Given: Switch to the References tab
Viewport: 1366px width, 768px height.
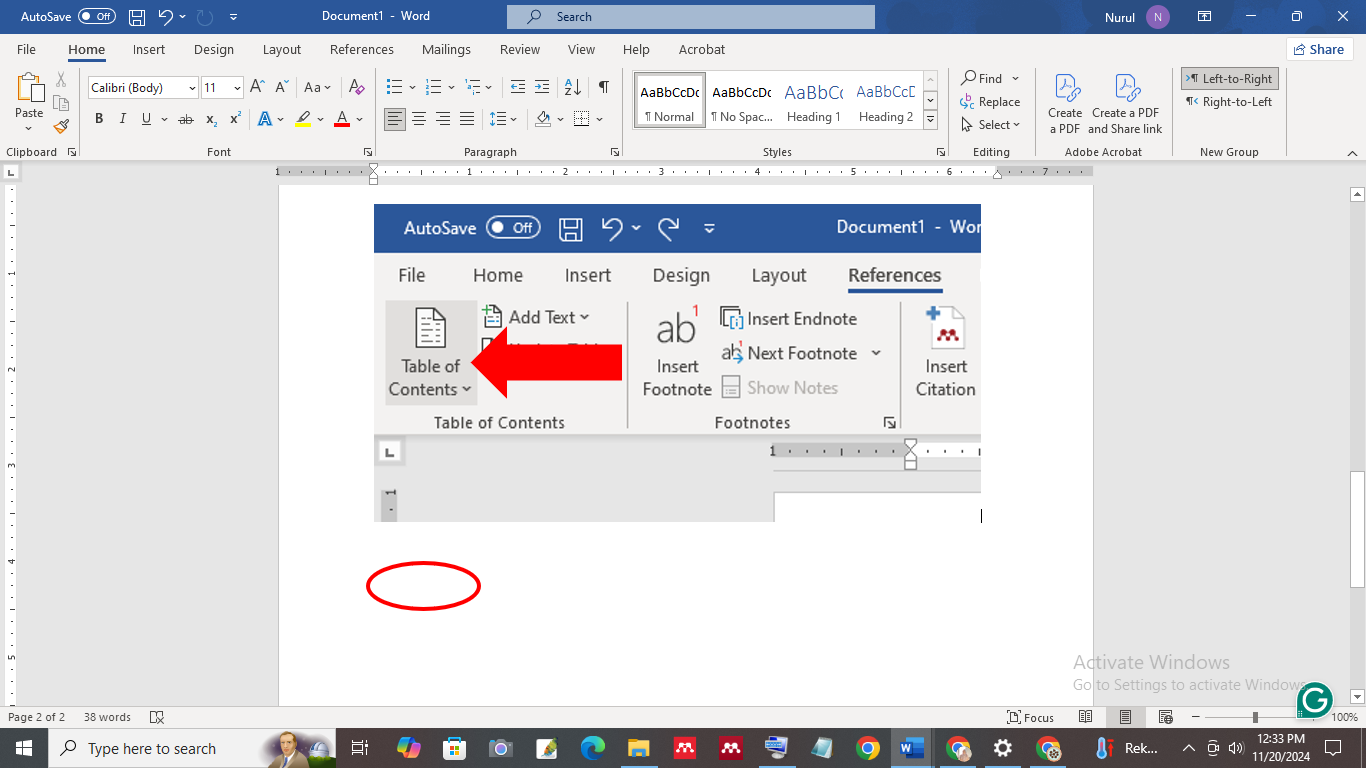Looking at the screenshot, I should pyautogui.click(x=362, y=49).
